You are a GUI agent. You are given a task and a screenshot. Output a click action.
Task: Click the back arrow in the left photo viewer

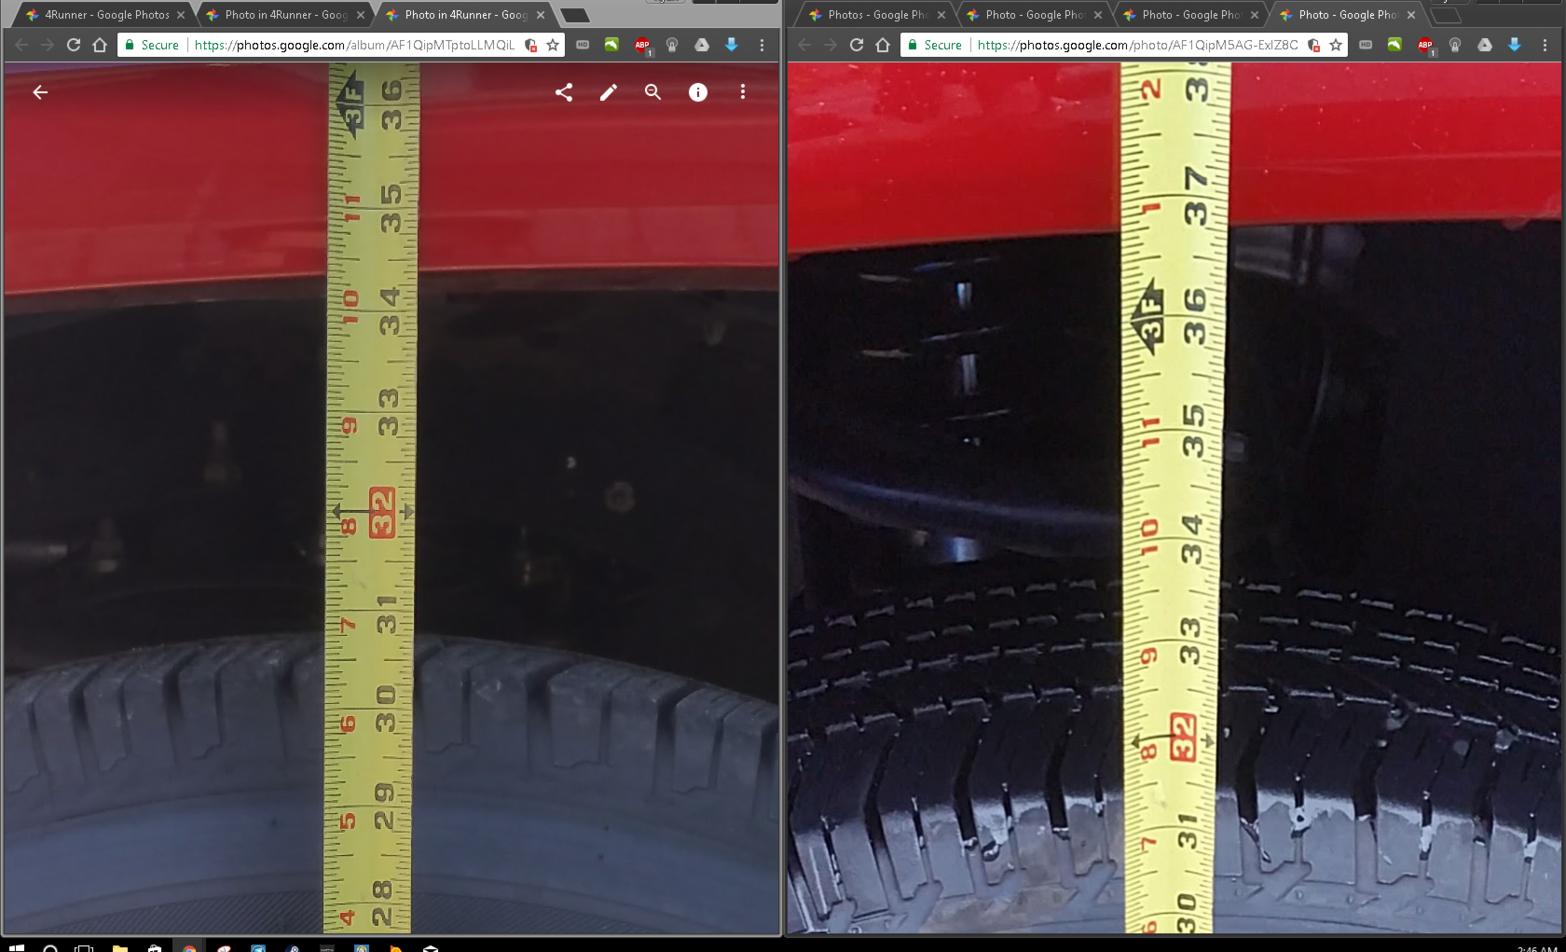(x=40, y=92)
